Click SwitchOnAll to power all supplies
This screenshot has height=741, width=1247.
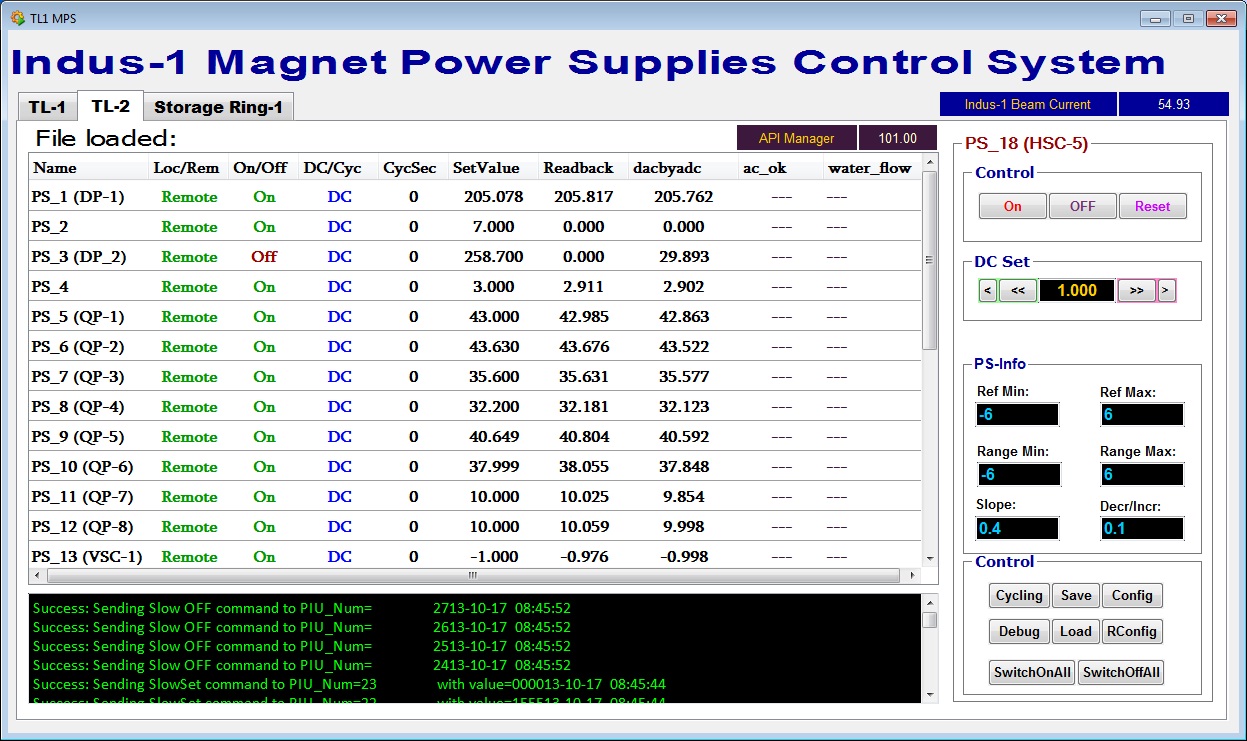(x=1032, y=673)
